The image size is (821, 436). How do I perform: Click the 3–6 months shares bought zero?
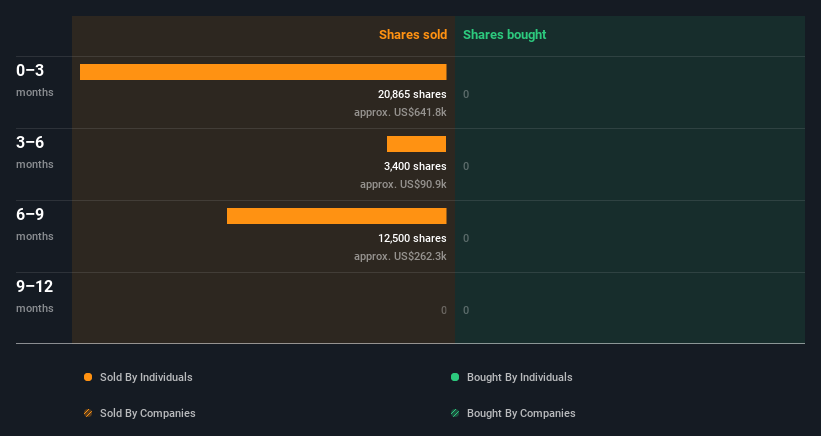(x=466, y=166)
